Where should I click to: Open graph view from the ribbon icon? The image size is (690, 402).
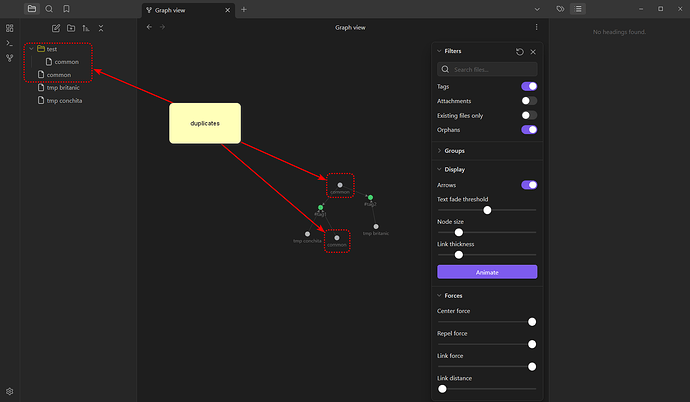point(9,58)
